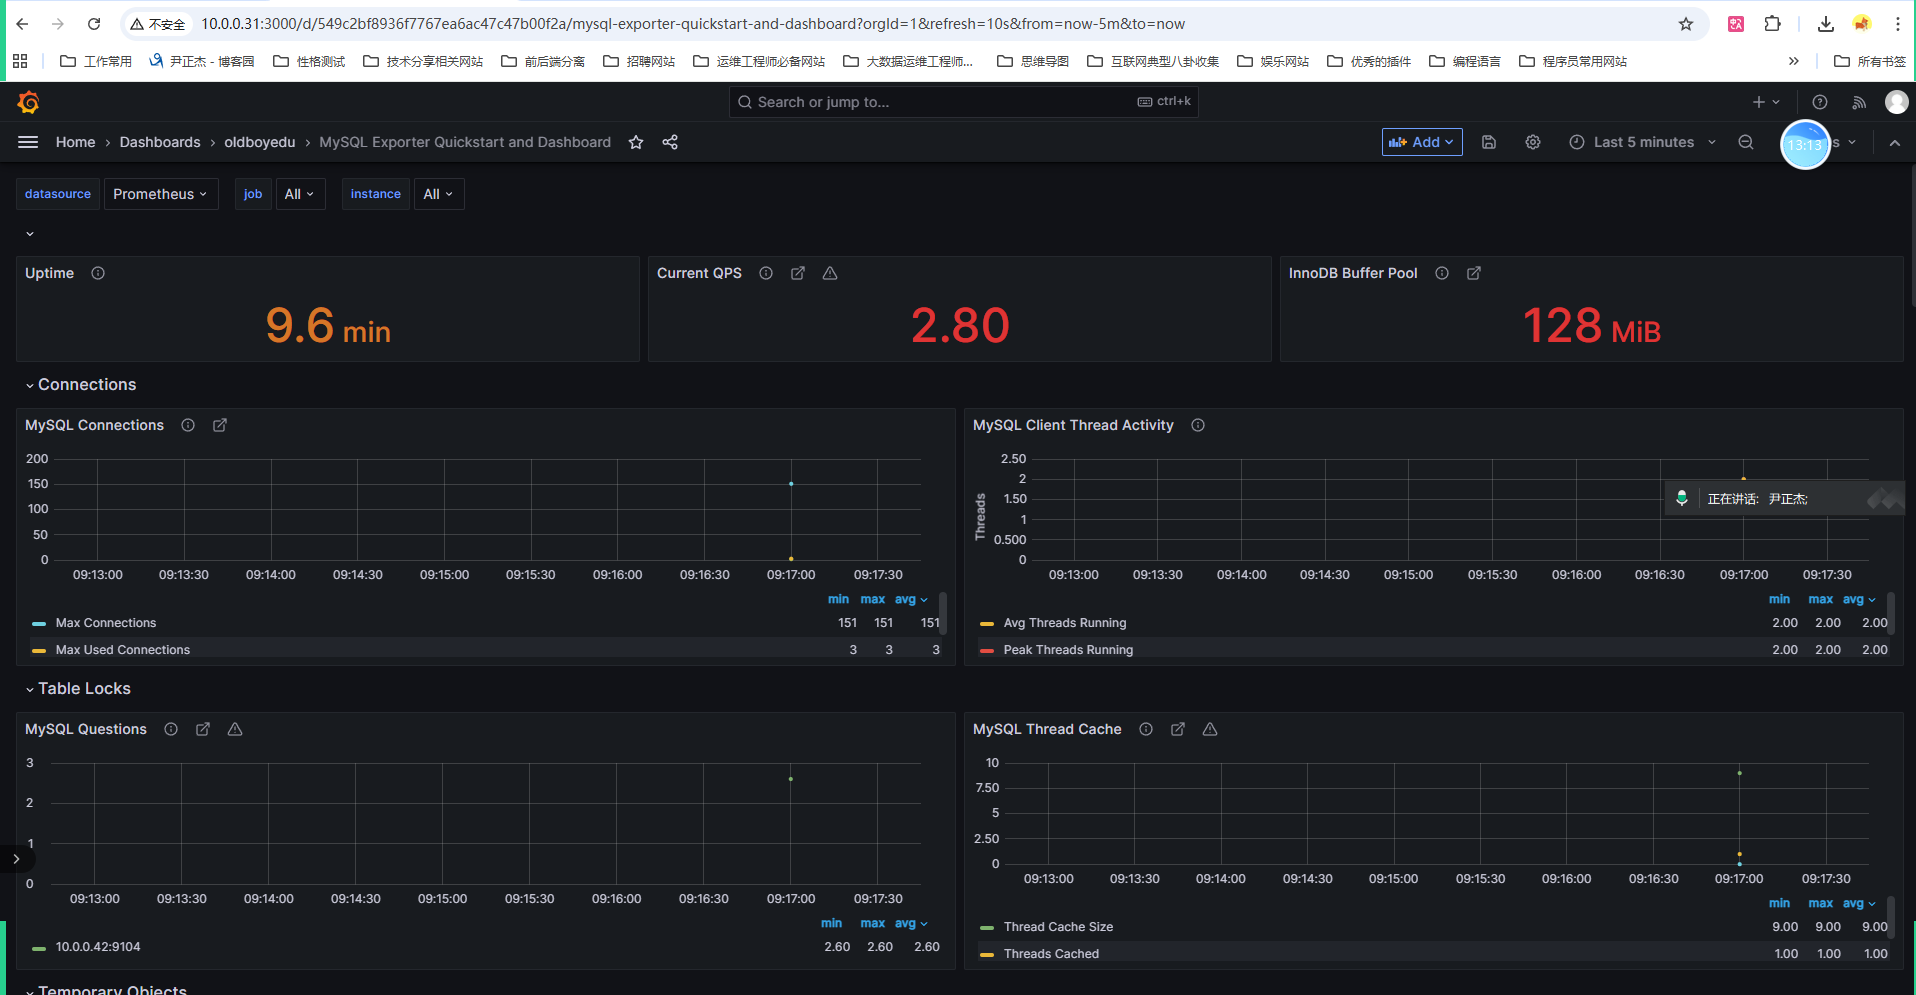Go to Home breadcrumb
Screen dimensions: 1916x995
(76, 142)
